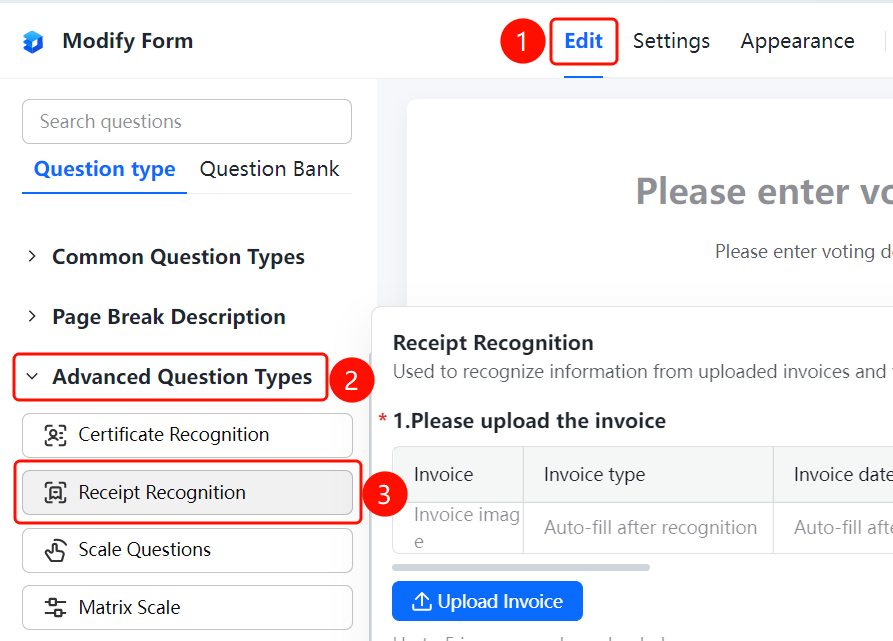This screenshot has width=893, height=641.
Task: Click the Invoice date column header
Action: [833, 474]
